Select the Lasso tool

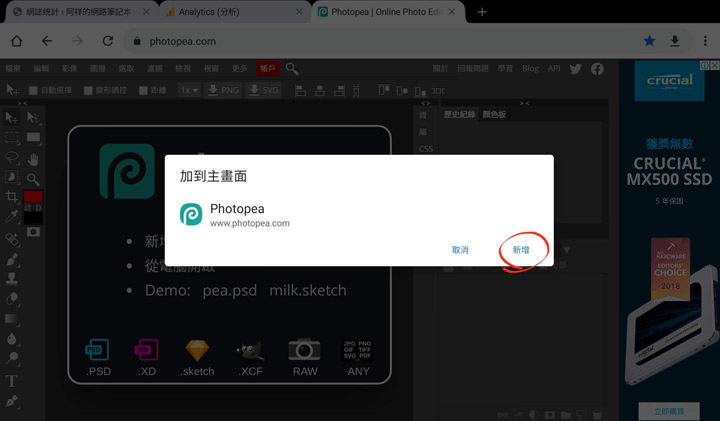[x=11, y=158]
